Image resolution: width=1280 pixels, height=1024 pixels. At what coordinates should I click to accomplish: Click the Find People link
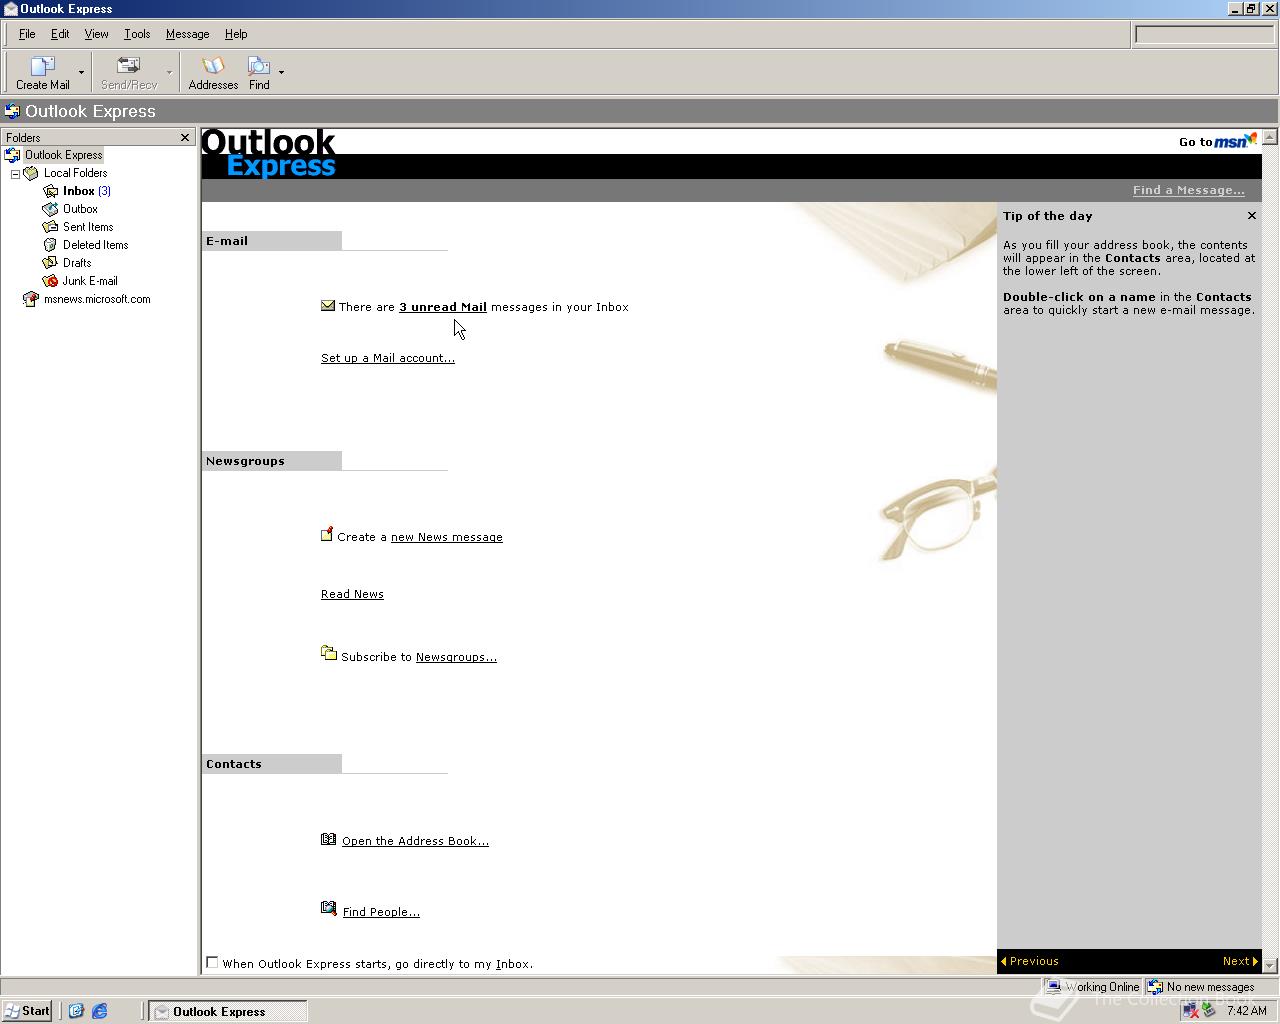coord(381,912)
